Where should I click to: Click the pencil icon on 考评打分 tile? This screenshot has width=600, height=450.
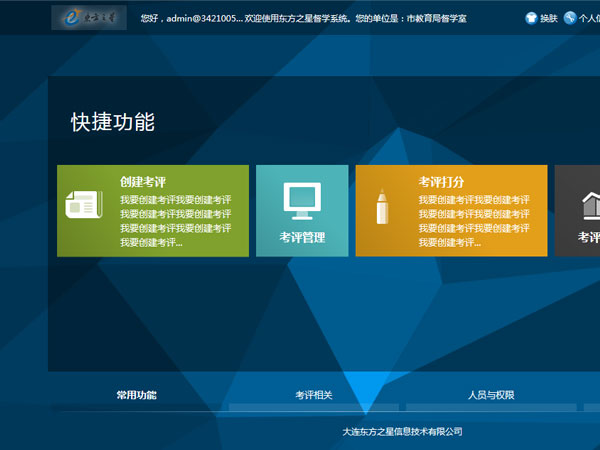click(381, 205)
